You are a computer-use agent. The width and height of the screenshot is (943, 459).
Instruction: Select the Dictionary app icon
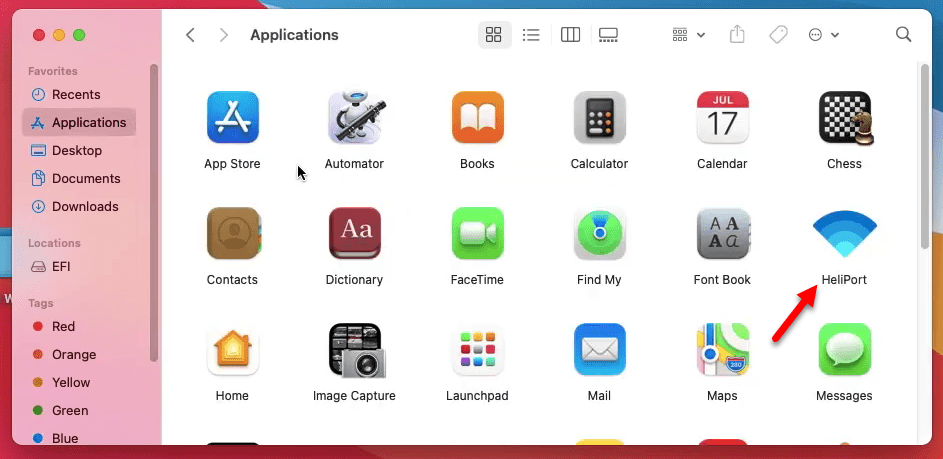point(354,233)
